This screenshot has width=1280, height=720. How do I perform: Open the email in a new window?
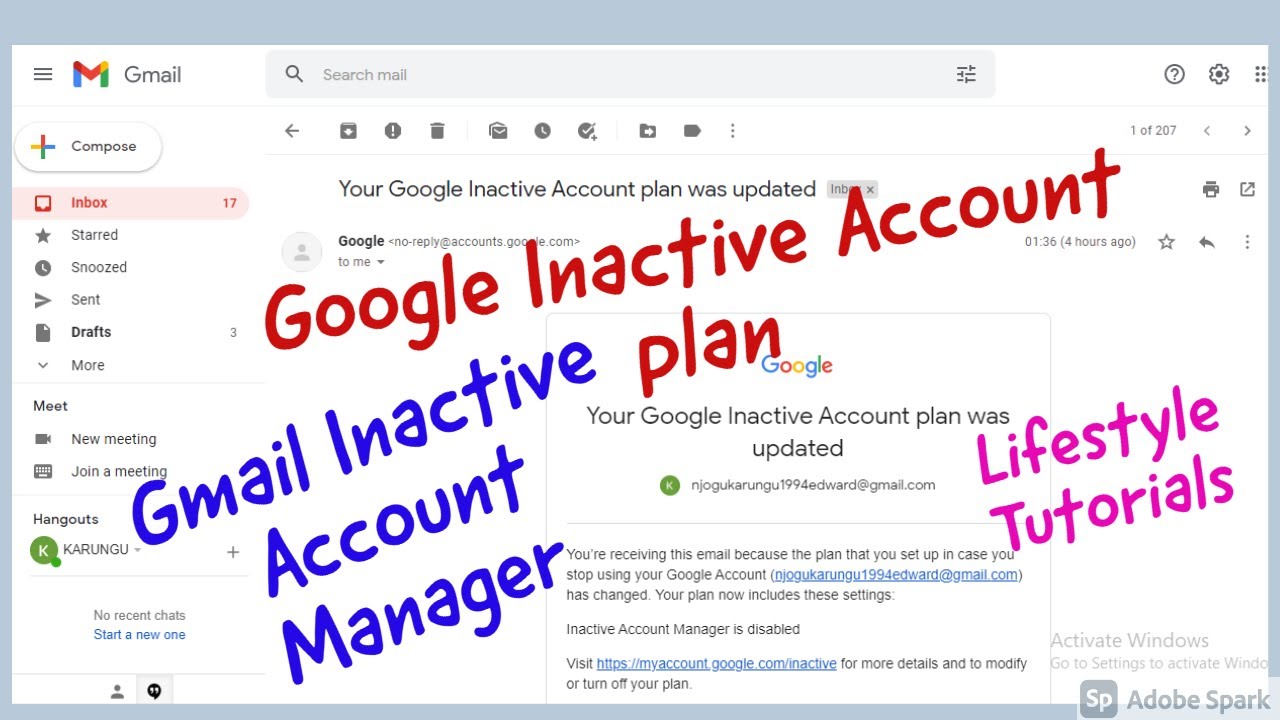pyautogui.click(x=1247, y=189)
